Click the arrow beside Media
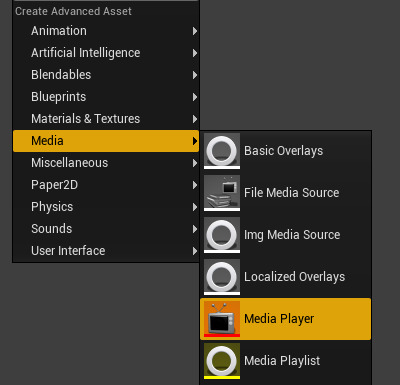Image resolution: width=400 pixels, height=385 pixels. (x=195, y=141)
